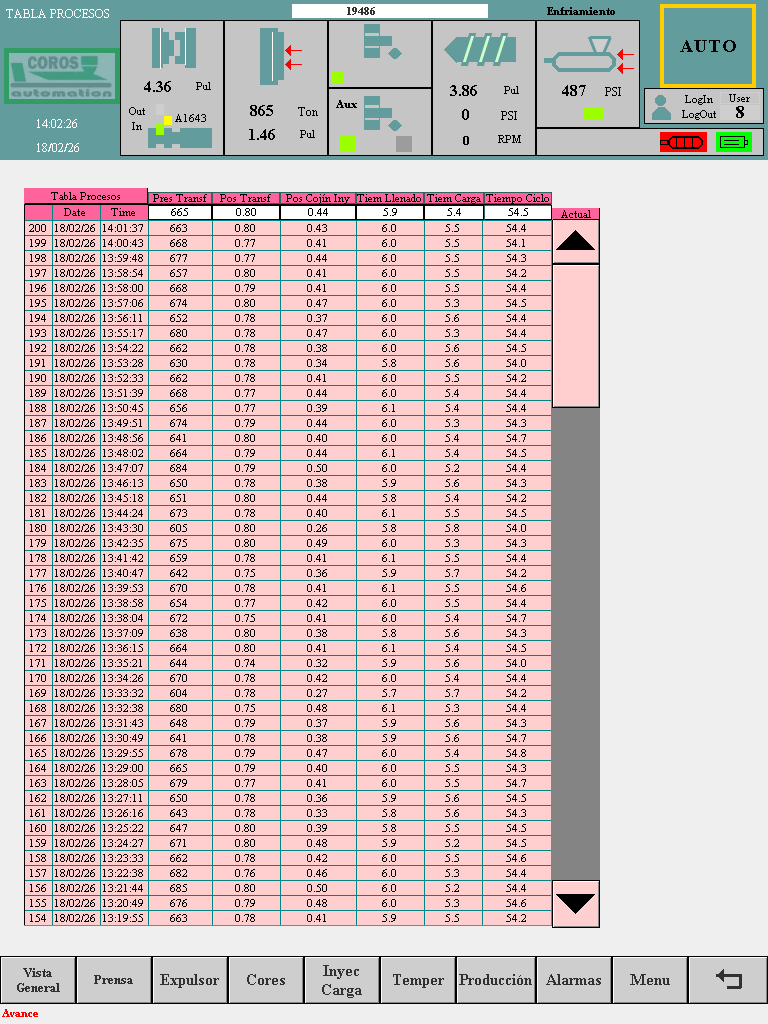Open the Menu button
This screenshot has width=768, height=1024.
tap(649, 980)
